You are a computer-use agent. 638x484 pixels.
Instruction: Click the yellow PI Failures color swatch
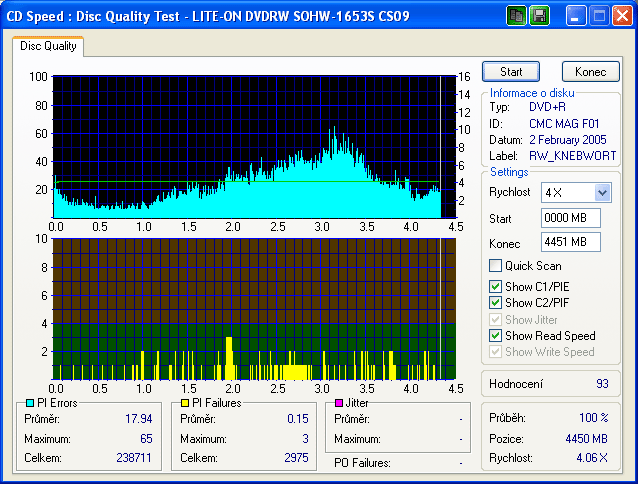point(184,402)
